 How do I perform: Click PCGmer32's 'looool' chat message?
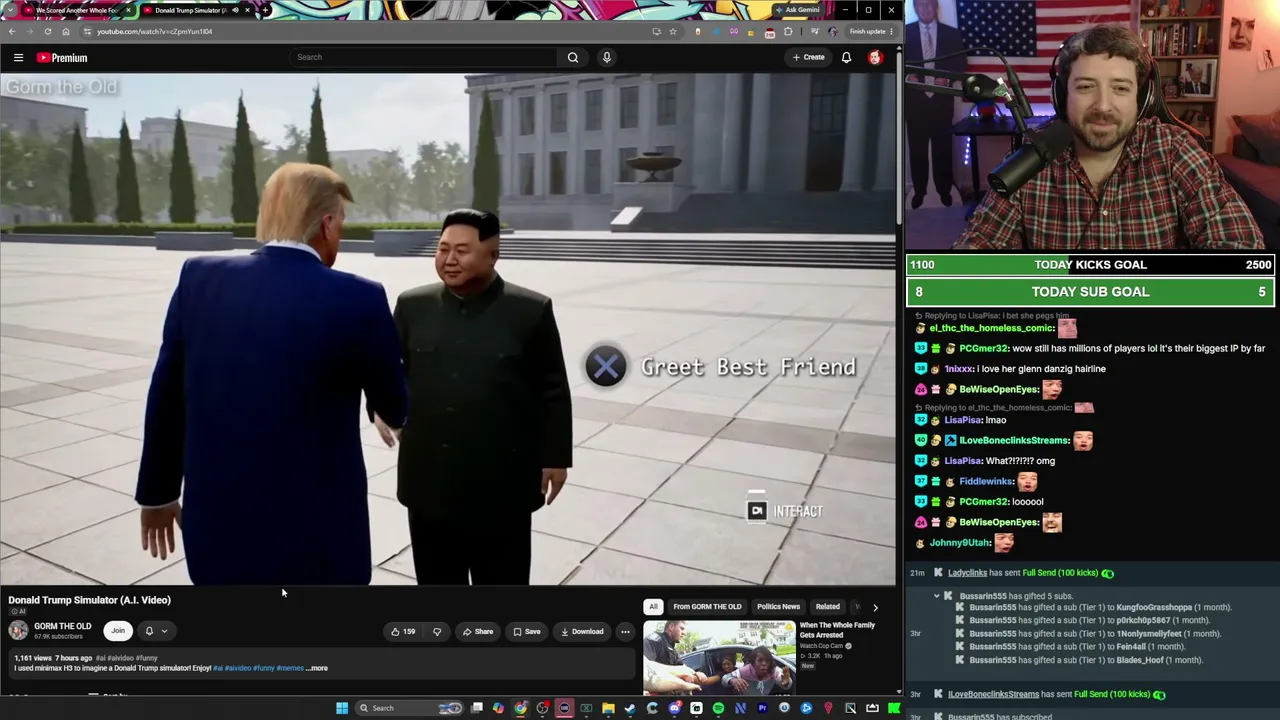click(1028, 502)
